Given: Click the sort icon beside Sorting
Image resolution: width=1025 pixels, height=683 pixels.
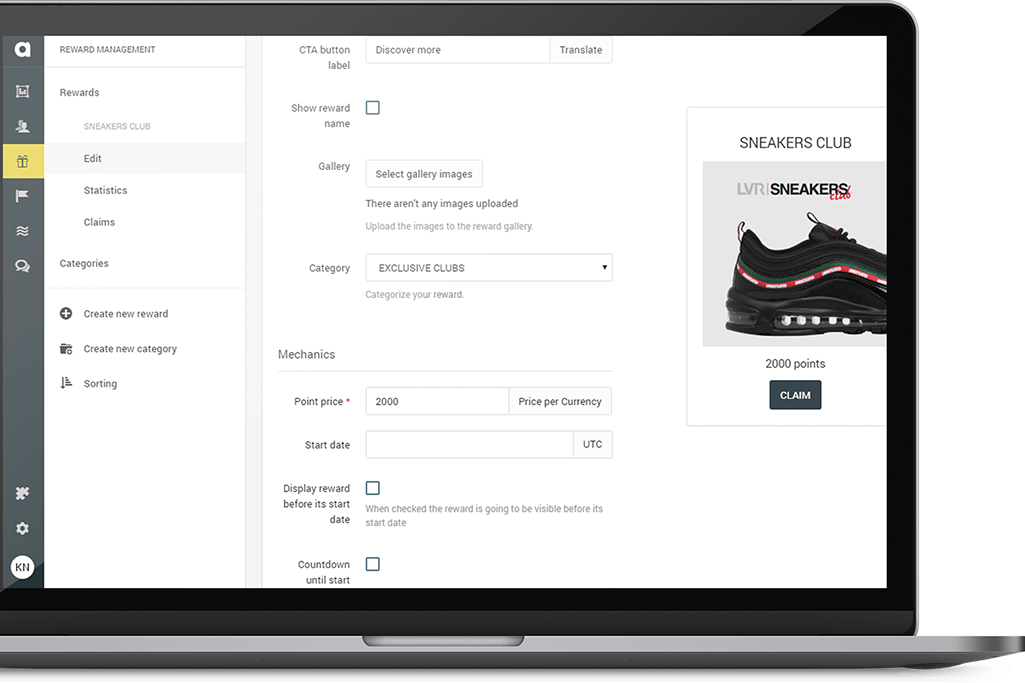Looking at the screenshot, I should click(66, 383).
